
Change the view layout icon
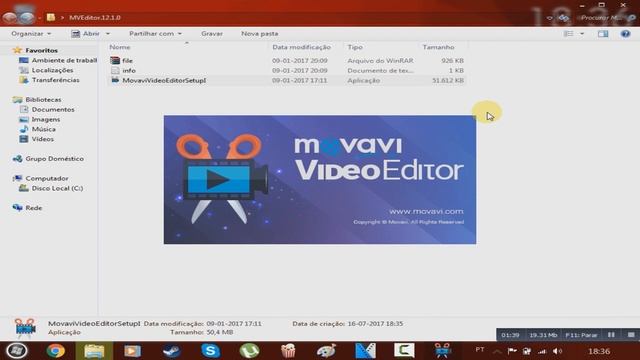[569, 33]
